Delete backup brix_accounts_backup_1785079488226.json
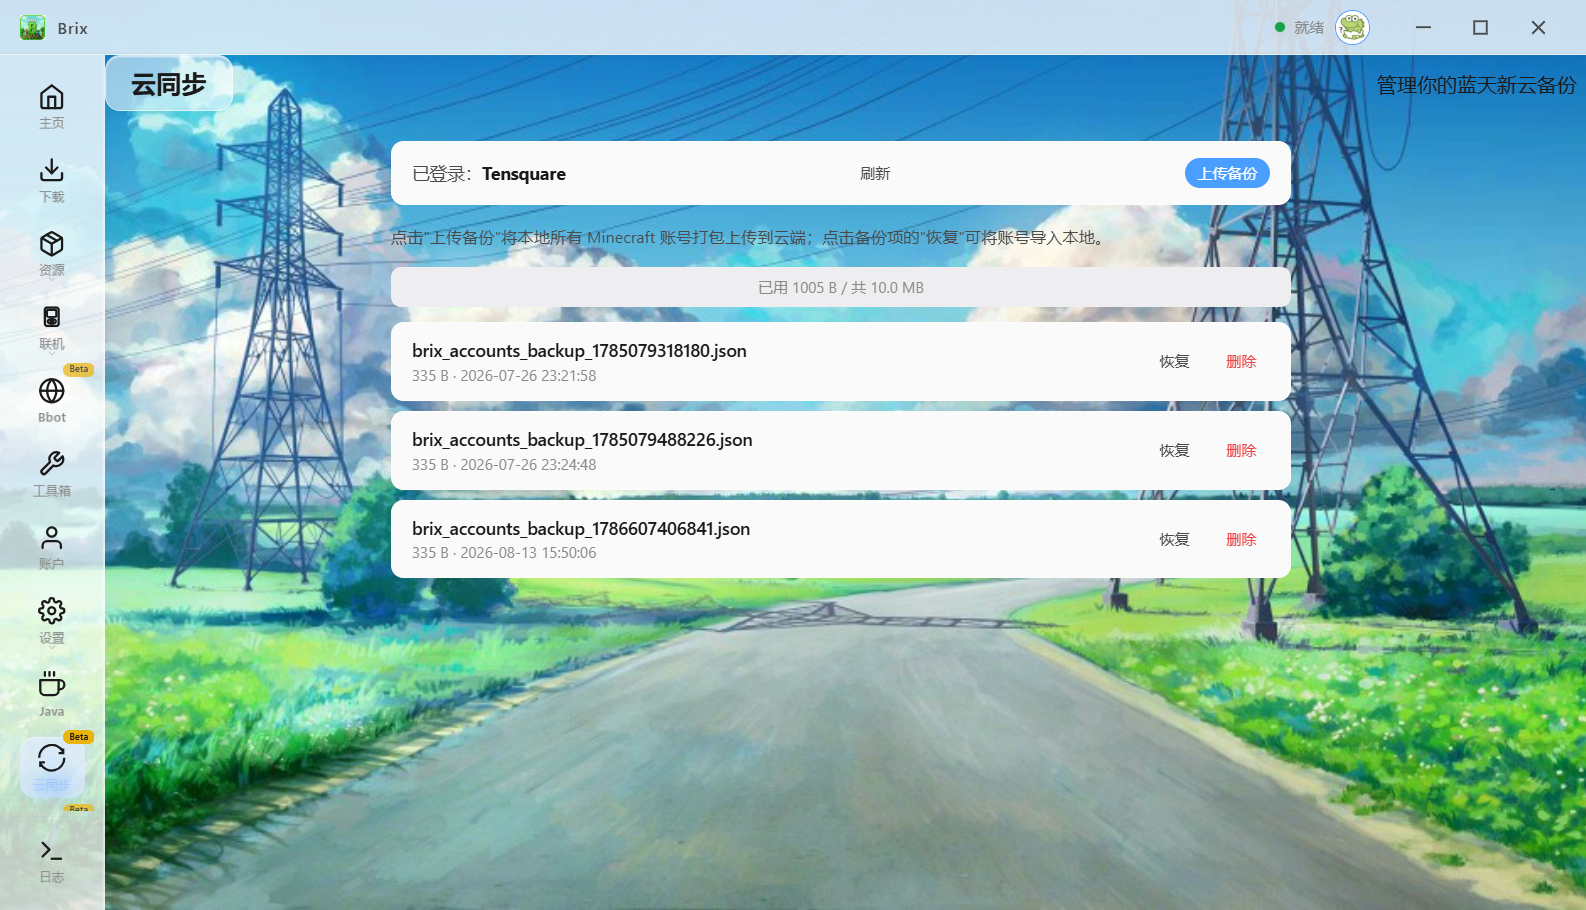Viewport: 1586px width, 910px height. click(x=1241, y=451)
